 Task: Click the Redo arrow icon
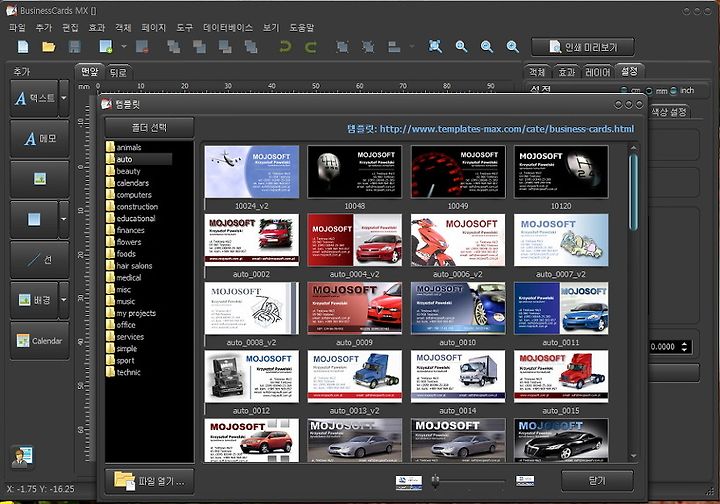pos(311,47)
